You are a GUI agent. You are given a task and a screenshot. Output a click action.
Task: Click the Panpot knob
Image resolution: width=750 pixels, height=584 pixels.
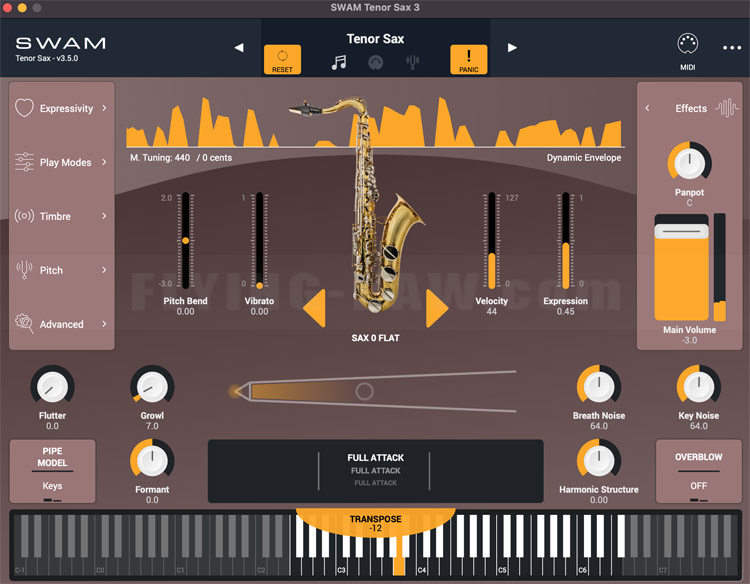pyautogui.click(x=689, y=163)
